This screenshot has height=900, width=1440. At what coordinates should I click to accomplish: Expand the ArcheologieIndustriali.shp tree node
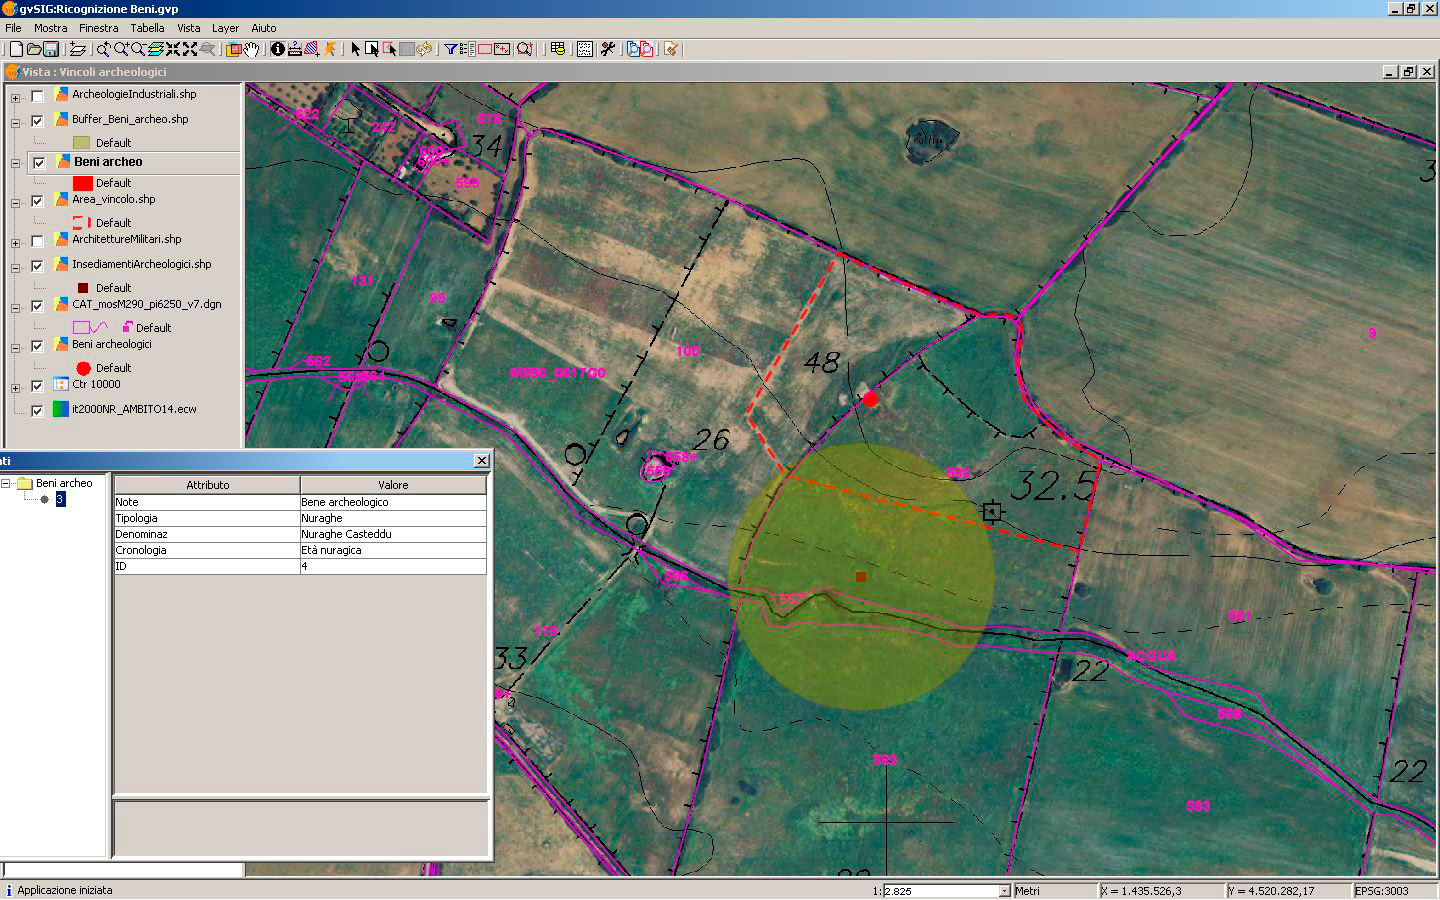(x=15, y=98)
